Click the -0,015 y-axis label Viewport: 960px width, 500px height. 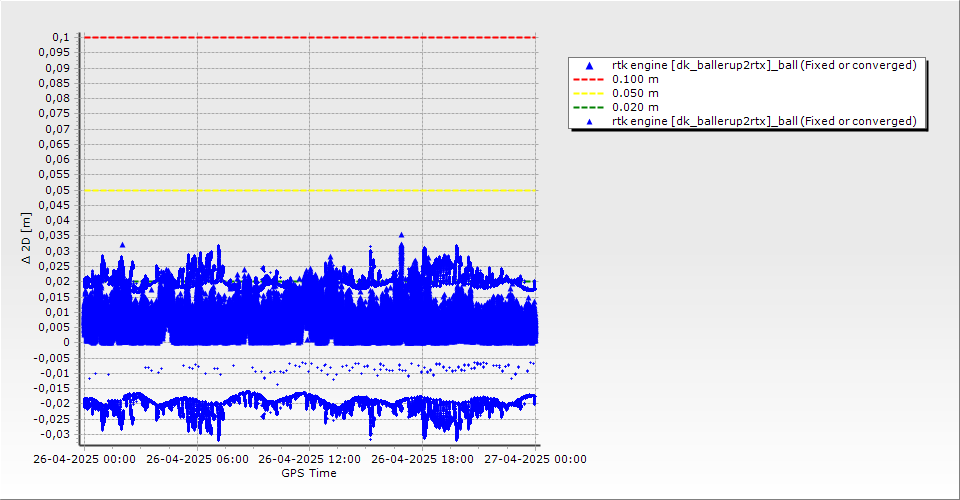tap(51, 388)
